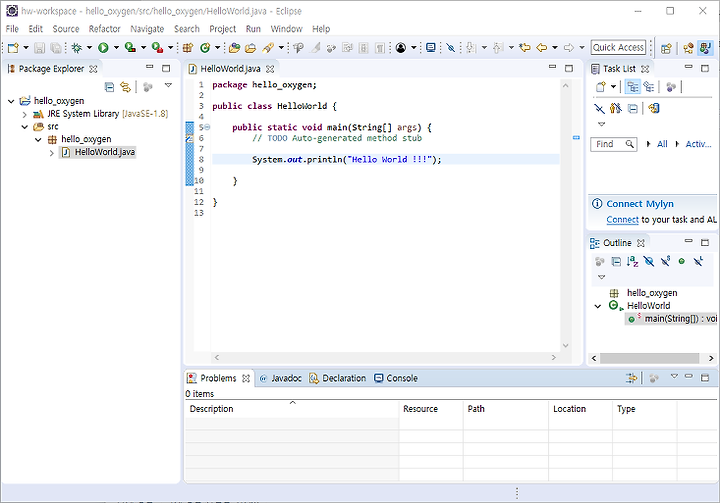The image size is (720, 503).
Task: Click the New file wizard icon
Action: tap(13, 47)
